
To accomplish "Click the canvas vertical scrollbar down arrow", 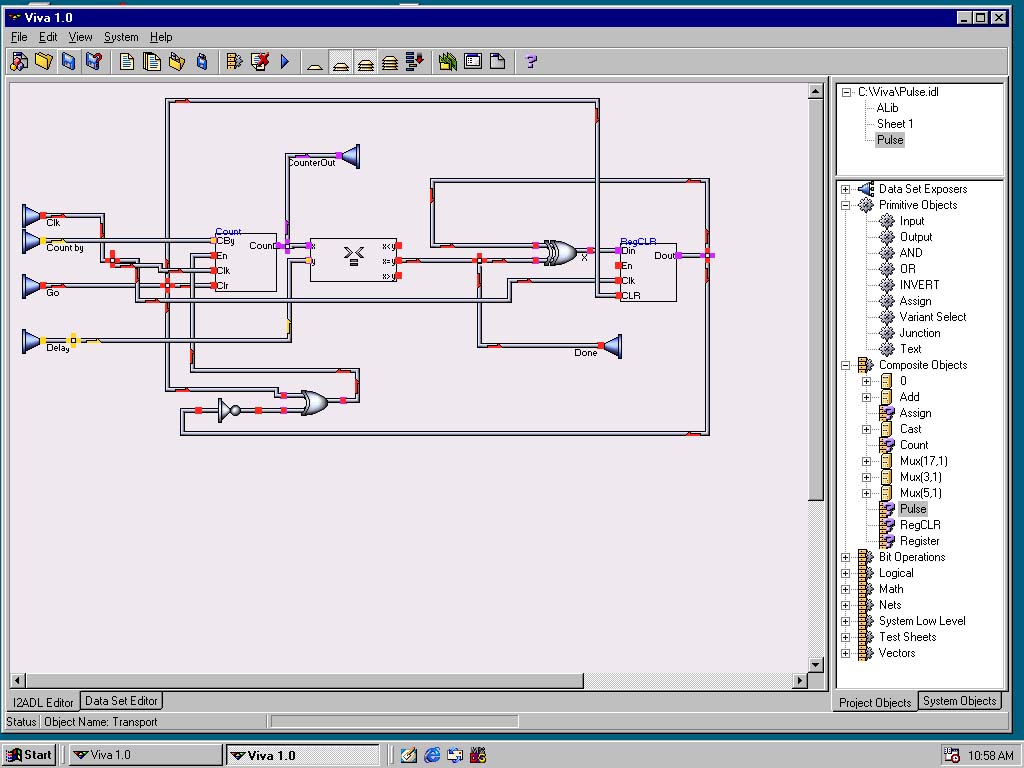I will coord(815,664).
